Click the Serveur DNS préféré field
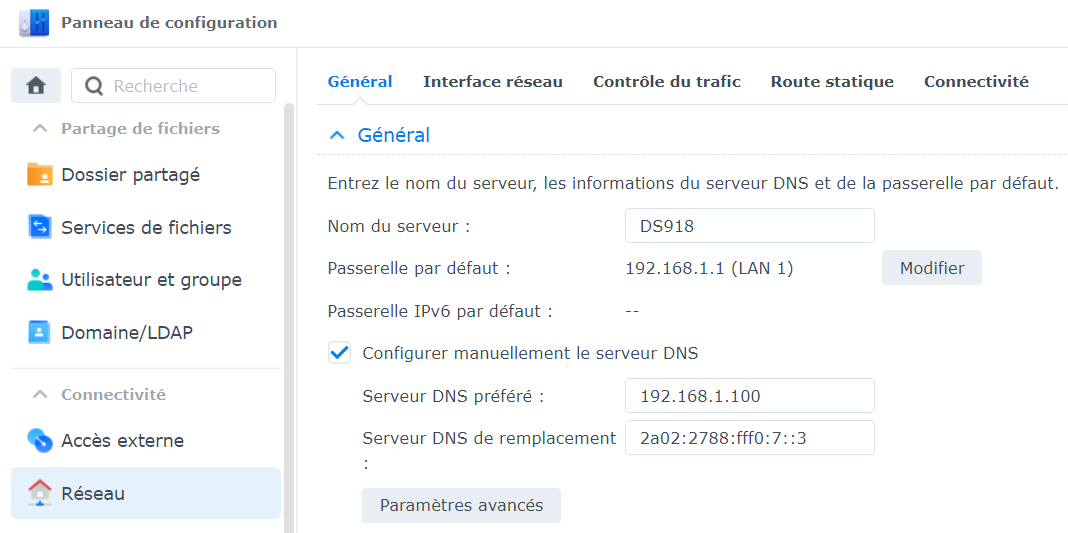Screen dimensions: 1068x533 (x=750, y=395)
